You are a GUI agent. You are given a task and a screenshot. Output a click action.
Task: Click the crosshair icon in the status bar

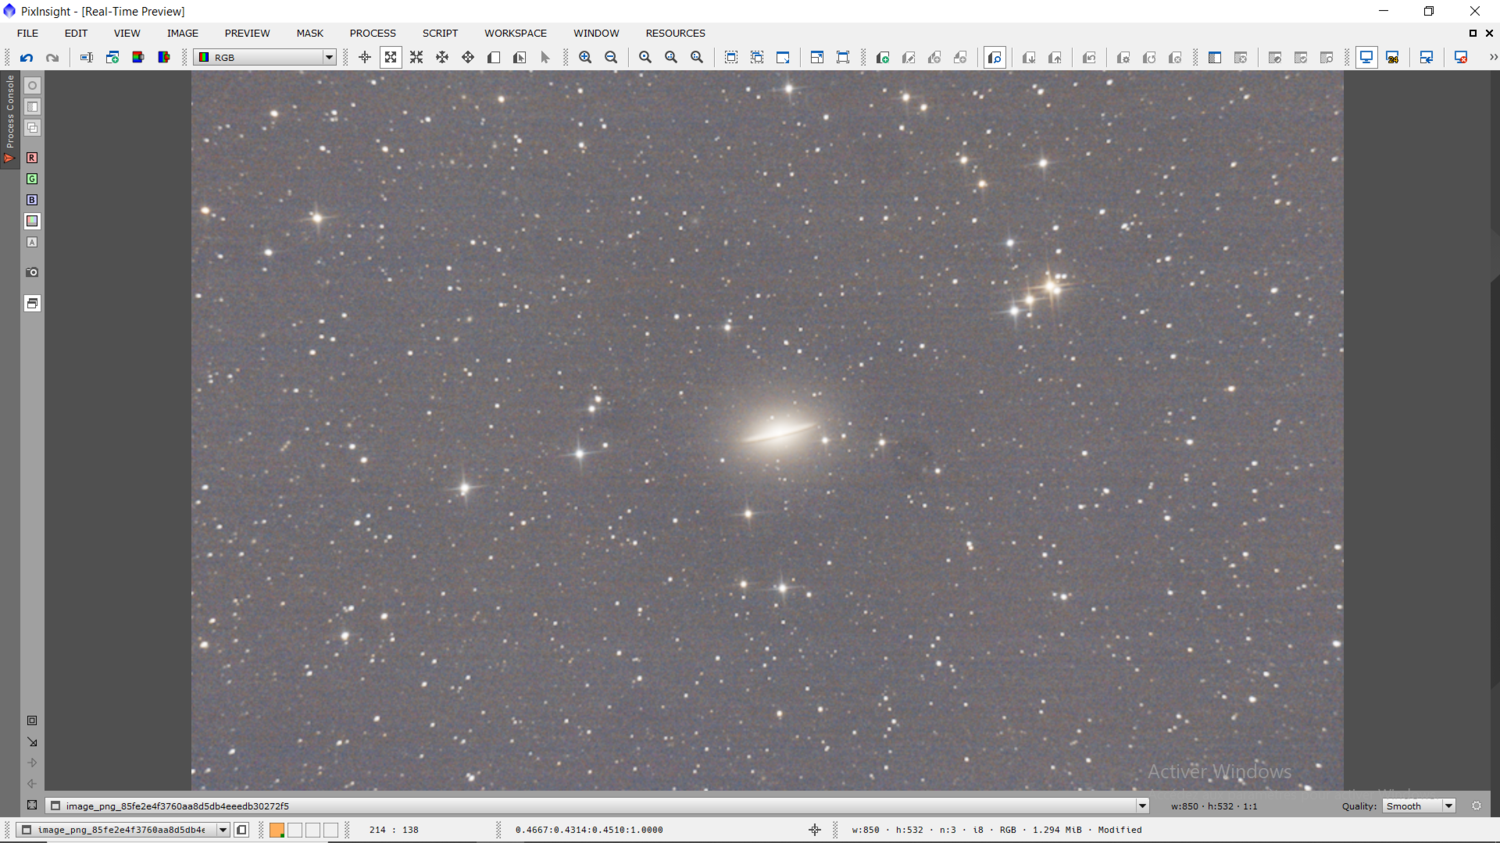tap(815, 830)
